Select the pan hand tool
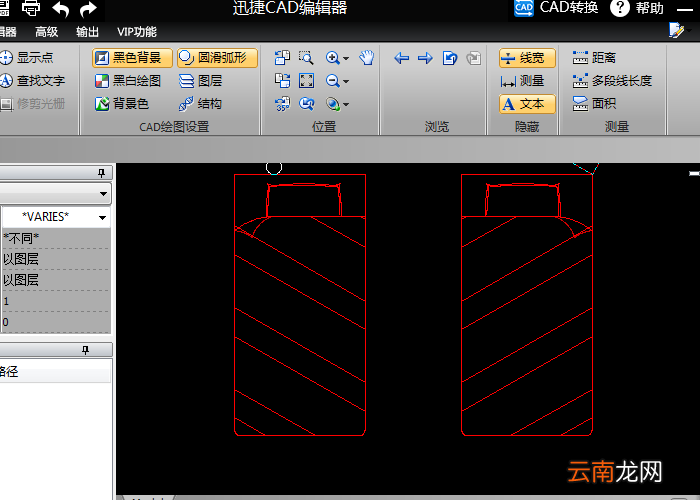This screenshot has height=500, width=700. point(367,58)
